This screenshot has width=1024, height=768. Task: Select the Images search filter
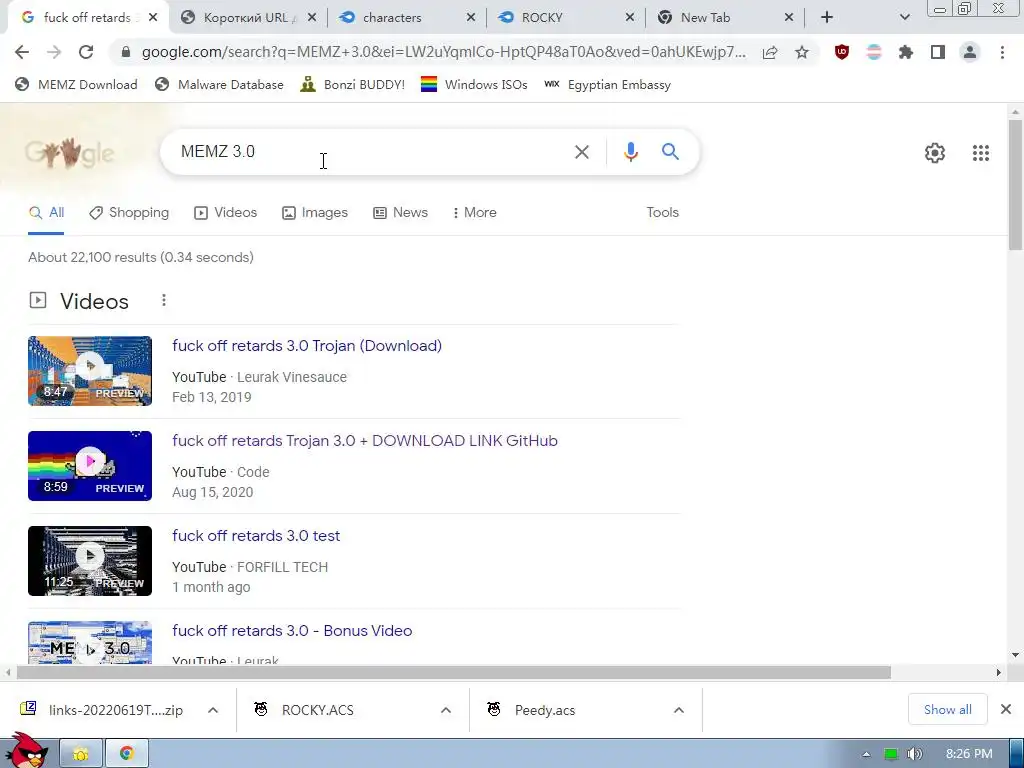pos(315,212)
